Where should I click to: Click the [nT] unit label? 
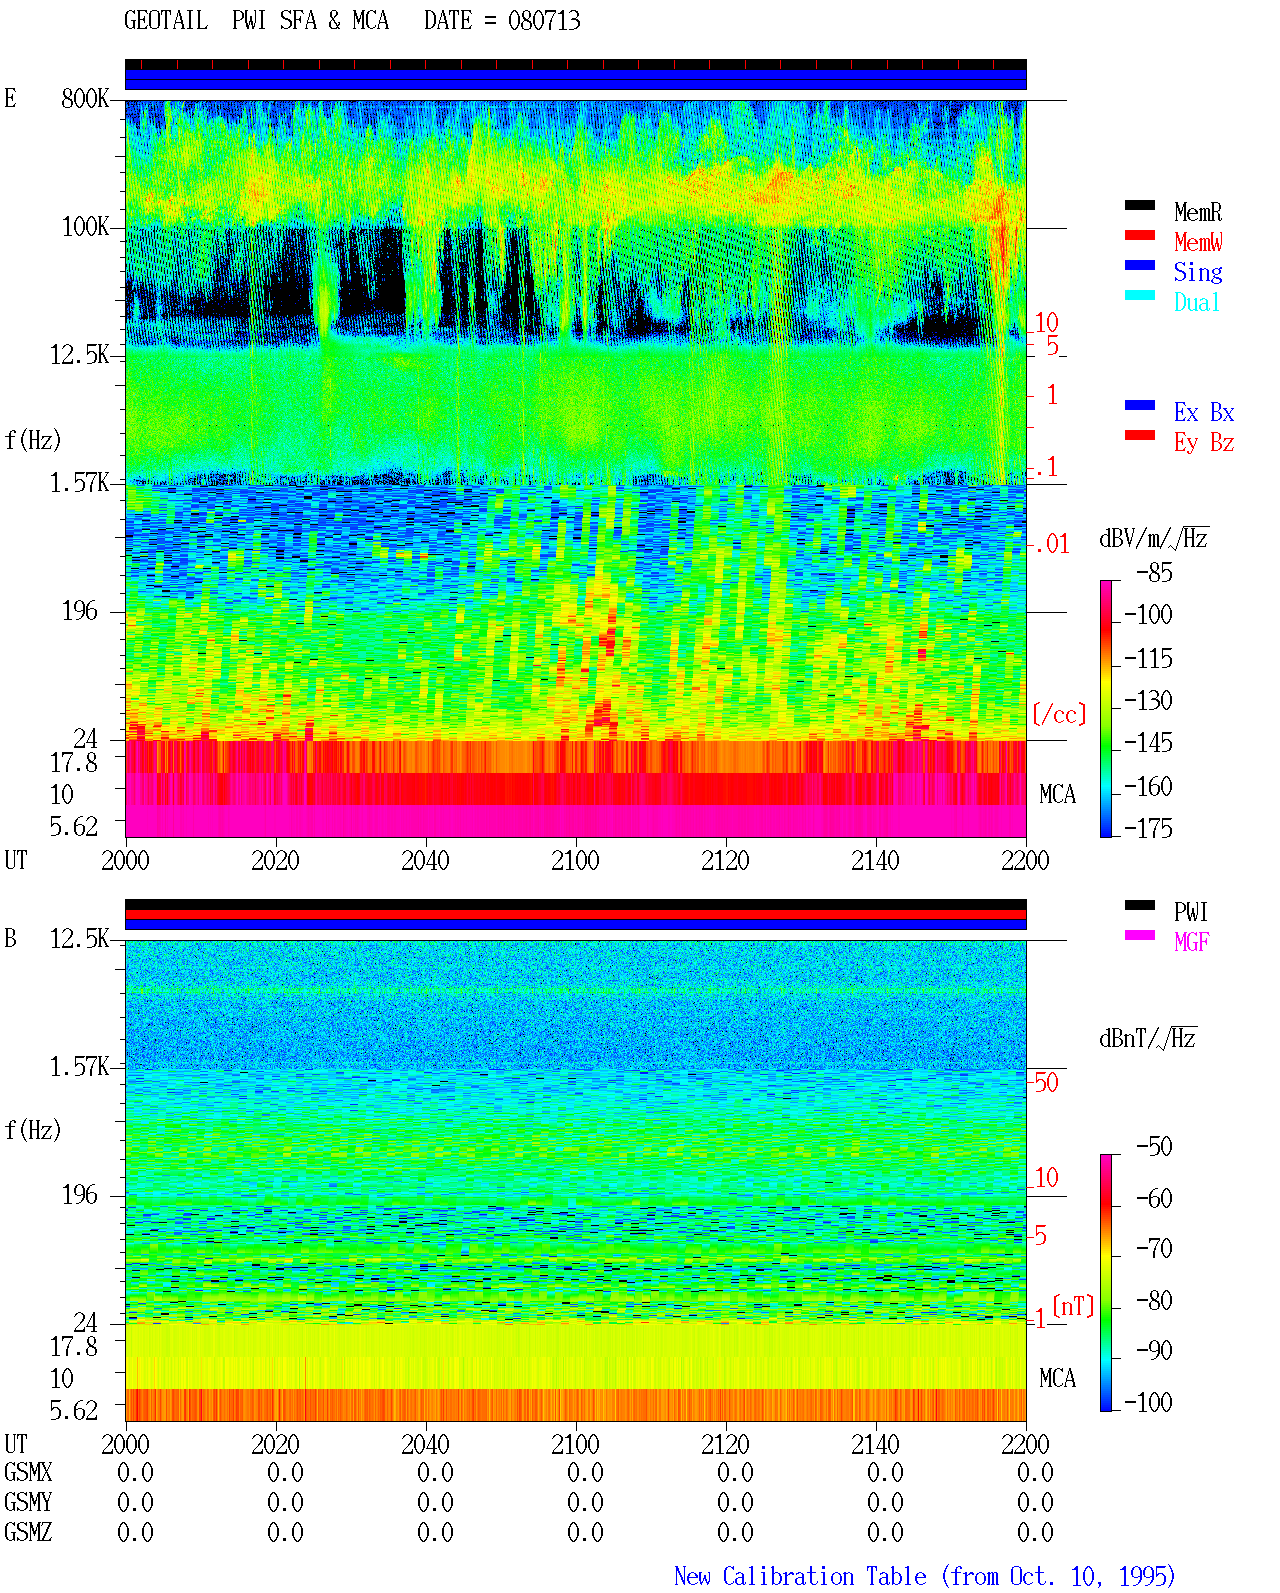pos(1073,1306)
